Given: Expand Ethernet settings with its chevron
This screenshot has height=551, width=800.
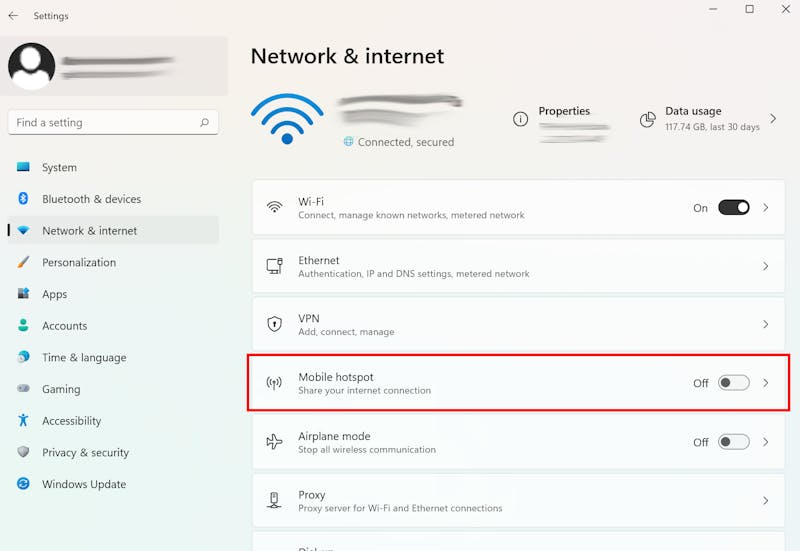Looking at the screenshot, I should click(765, 266).
